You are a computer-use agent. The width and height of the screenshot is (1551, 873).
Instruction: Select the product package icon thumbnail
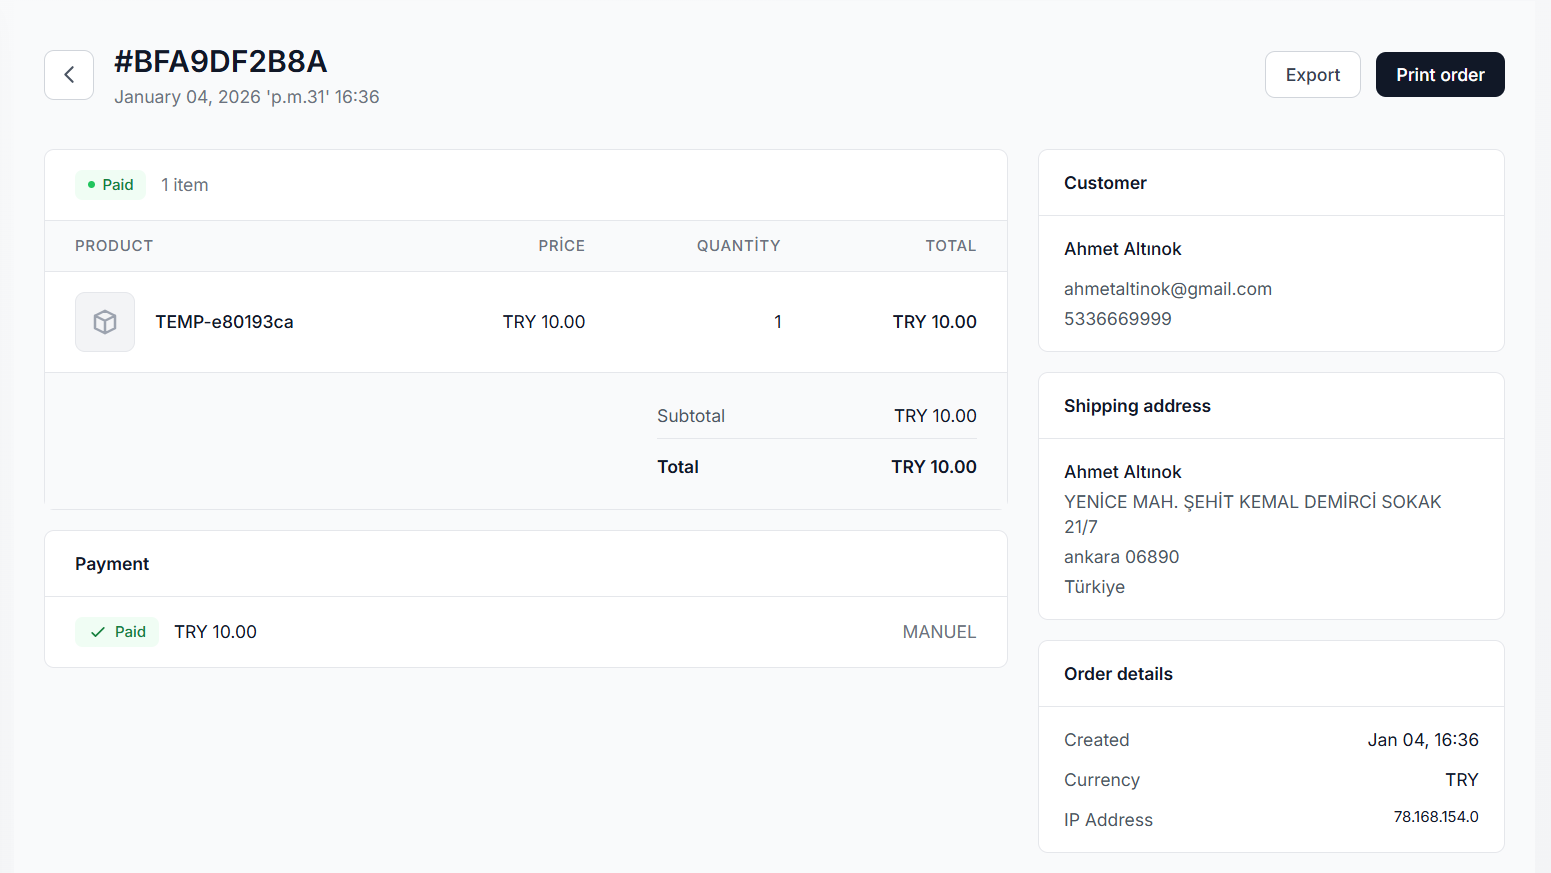(x=105, y=321)
